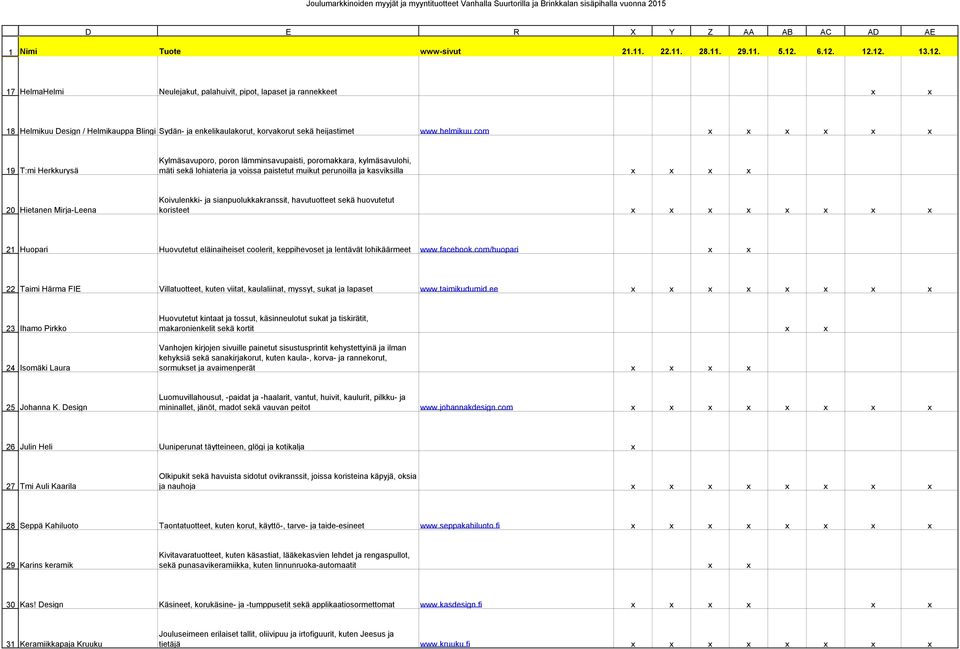Select the 'Huopari' name cell
960x649 pixels.
click(88, 234)
